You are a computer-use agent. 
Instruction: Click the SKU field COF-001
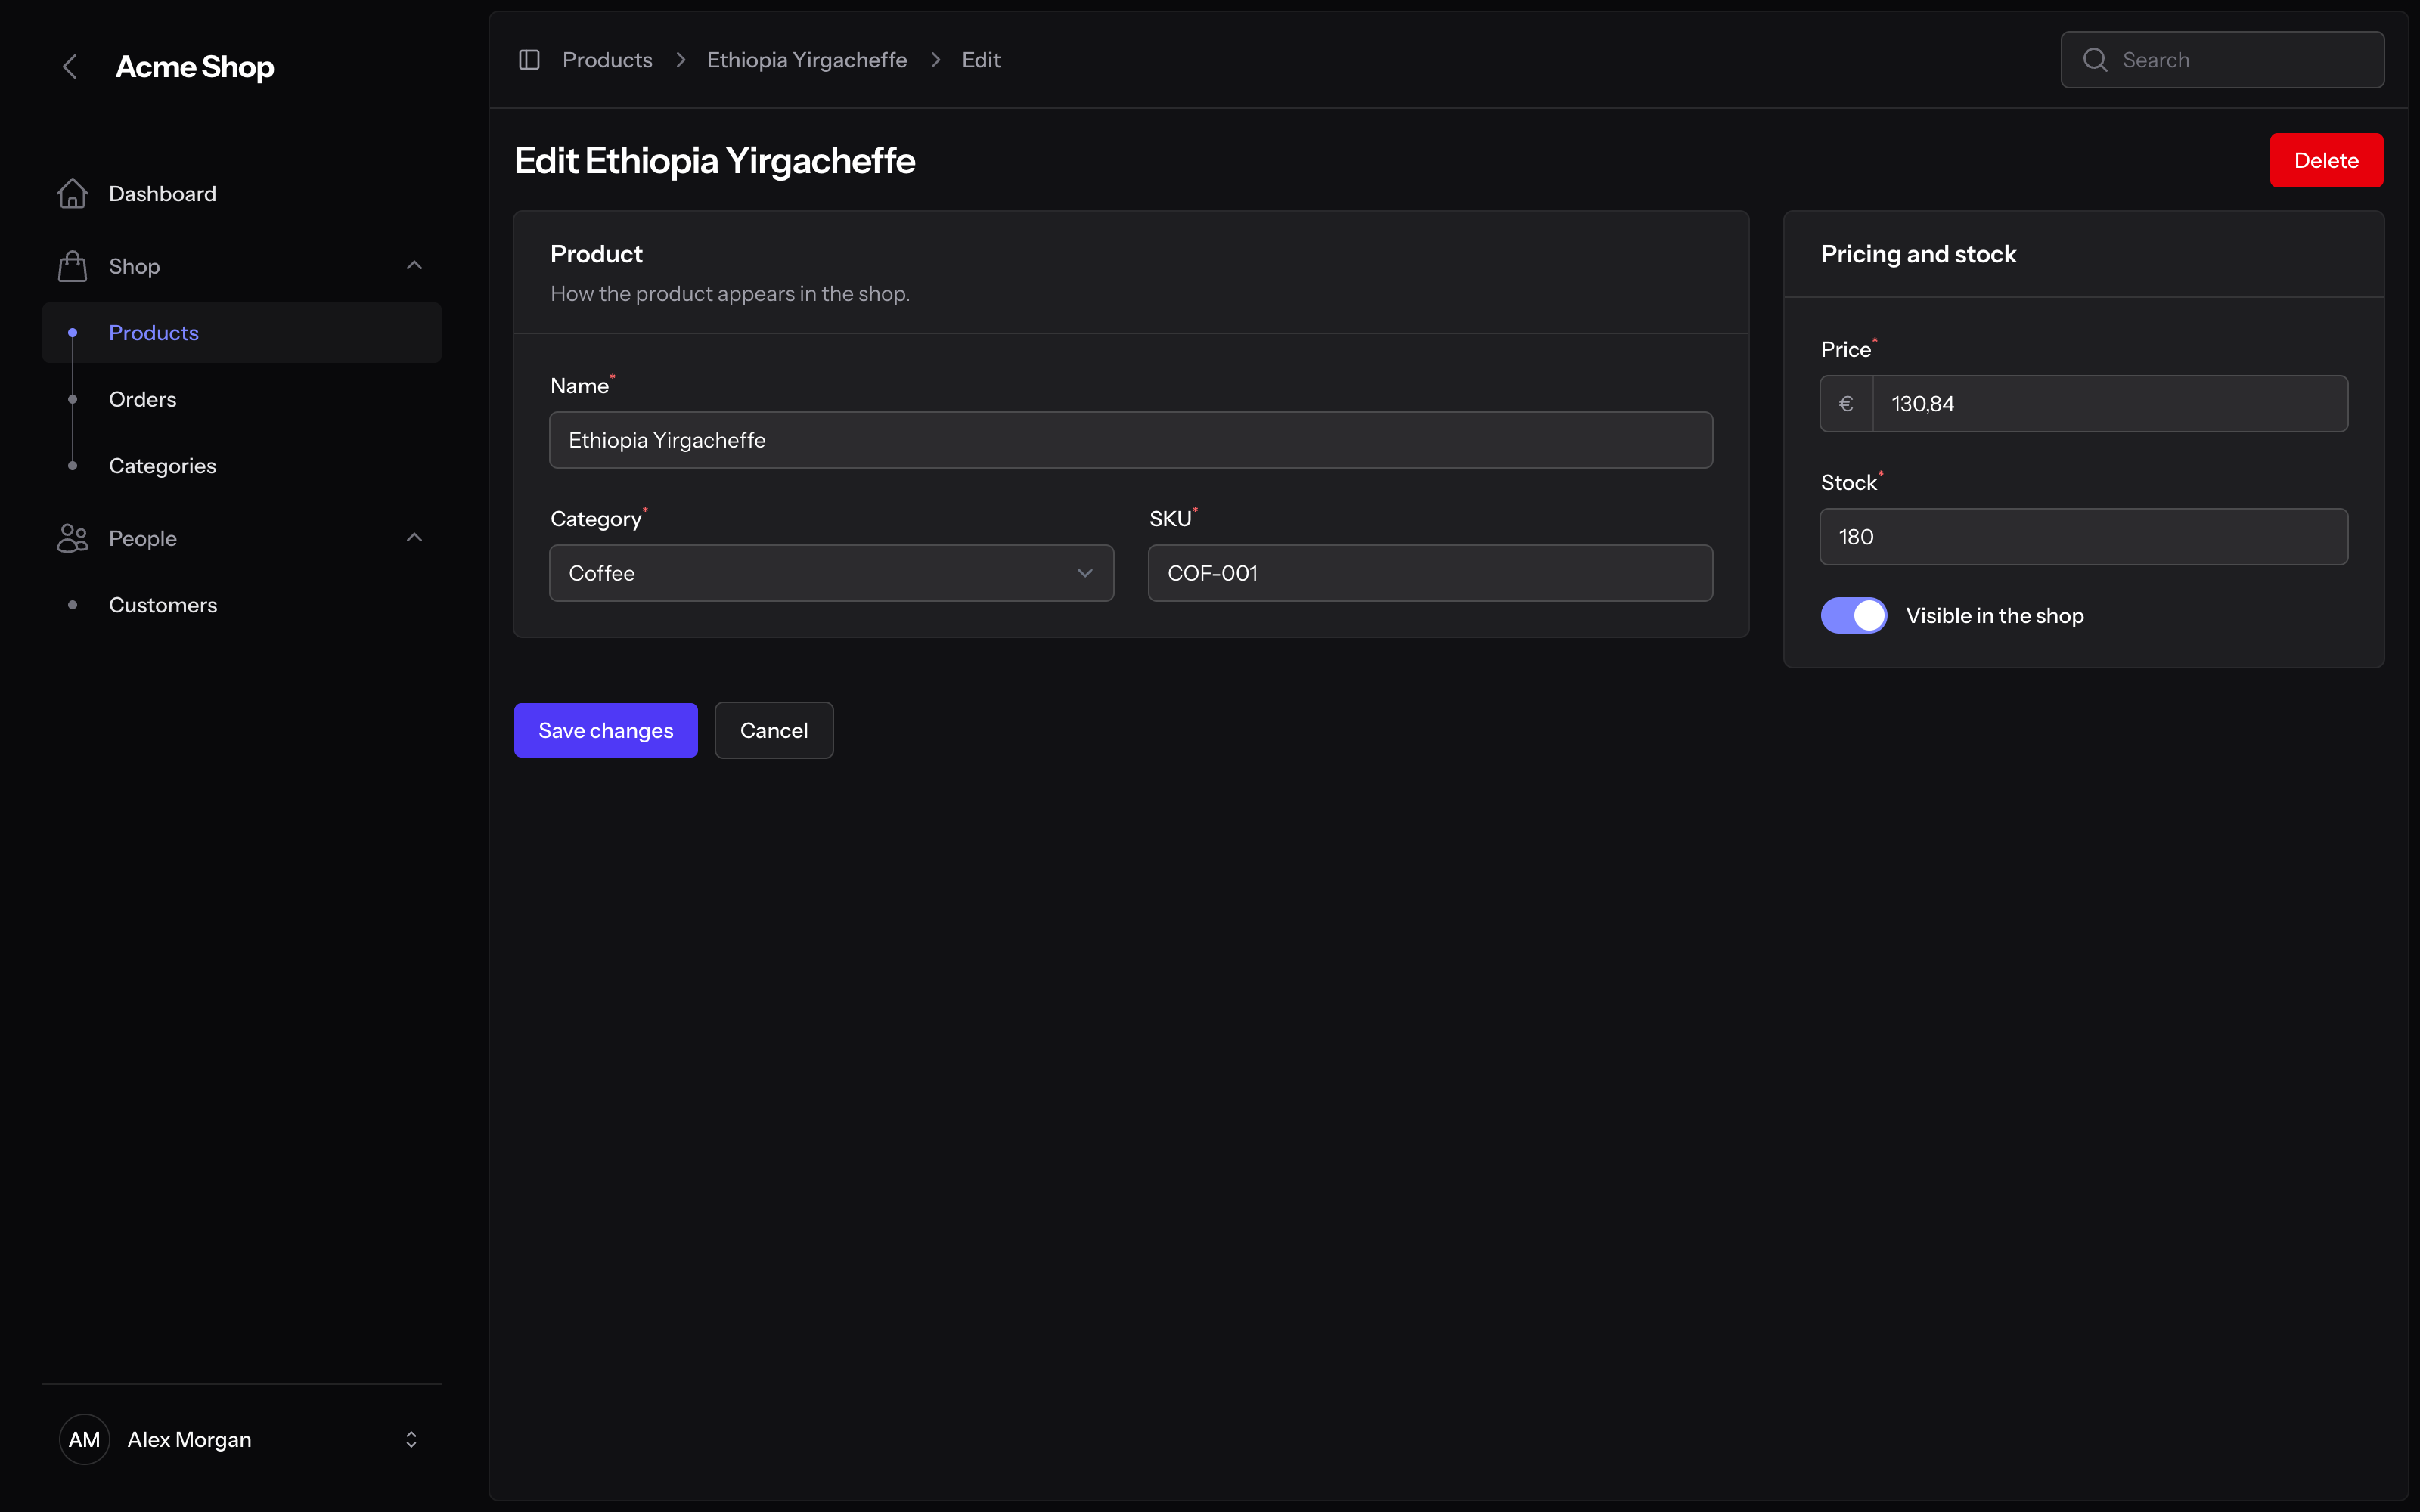coord(1430,573)
